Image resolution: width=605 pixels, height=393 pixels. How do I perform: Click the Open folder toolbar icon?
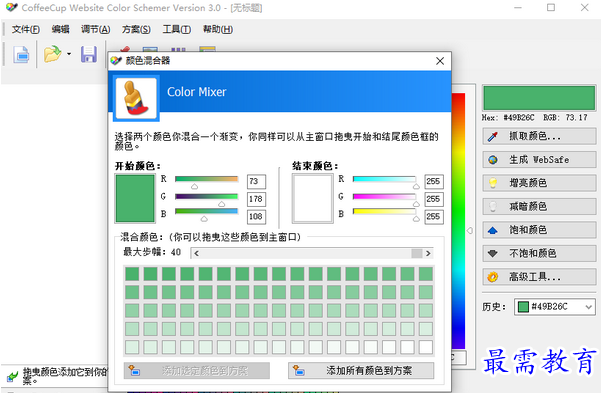[52, 54]
